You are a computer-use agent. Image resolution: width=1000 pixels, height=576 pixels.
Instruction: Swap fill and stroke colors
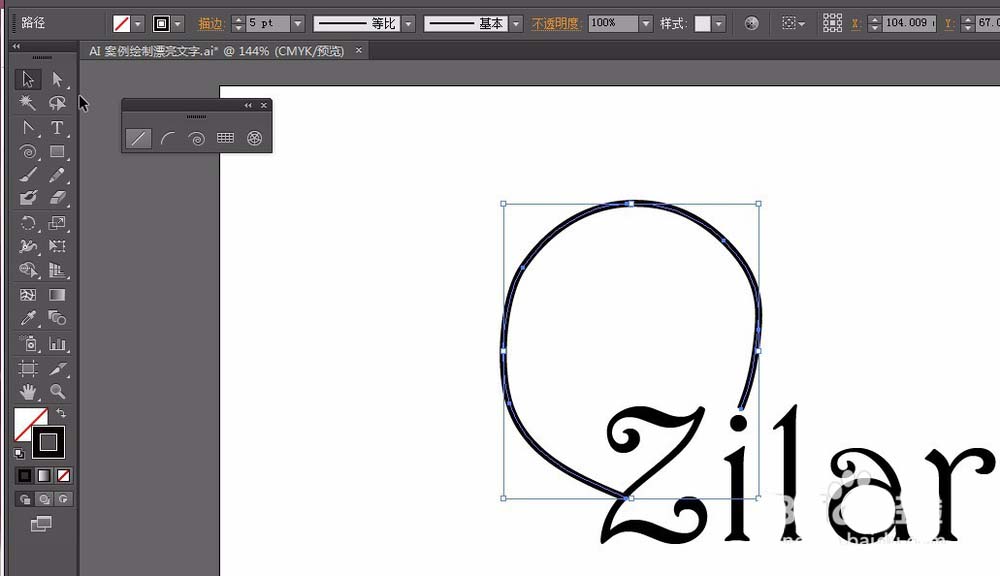[61, 413]
